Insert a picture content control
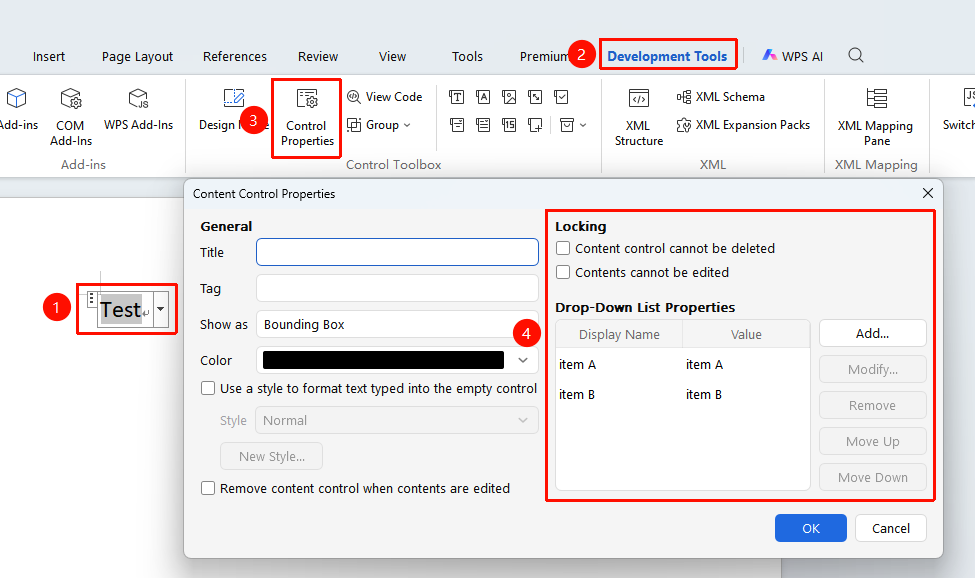The width and height of the screenshot is (975, 578). (509, 97)
